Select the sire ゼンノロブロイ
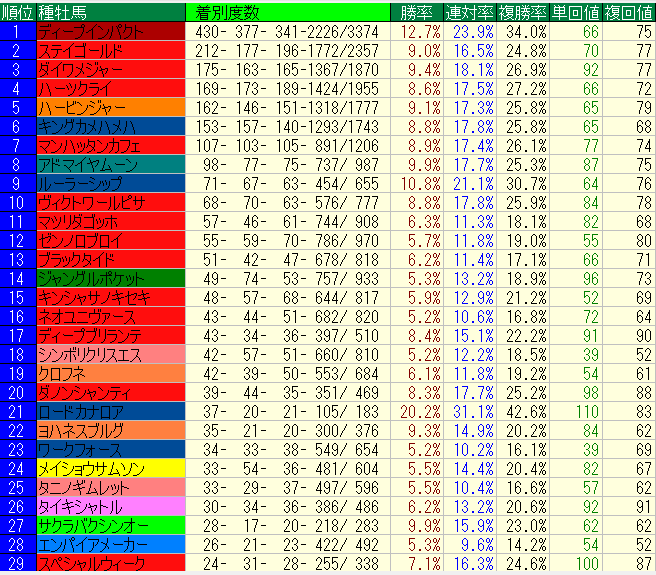Viewport: 656px width, 575px height. pos(111,241)
